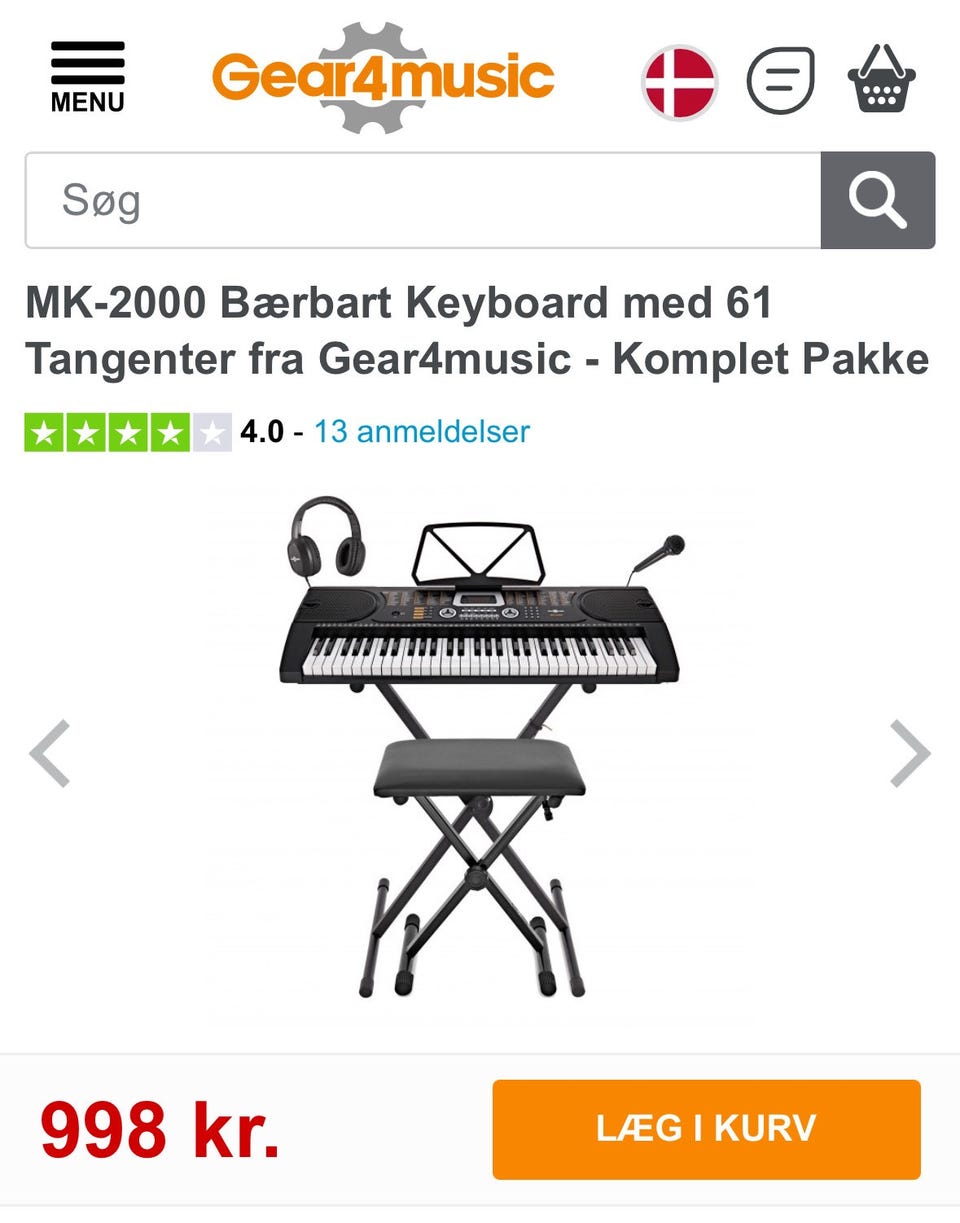Click the green star rating icons

128,432
